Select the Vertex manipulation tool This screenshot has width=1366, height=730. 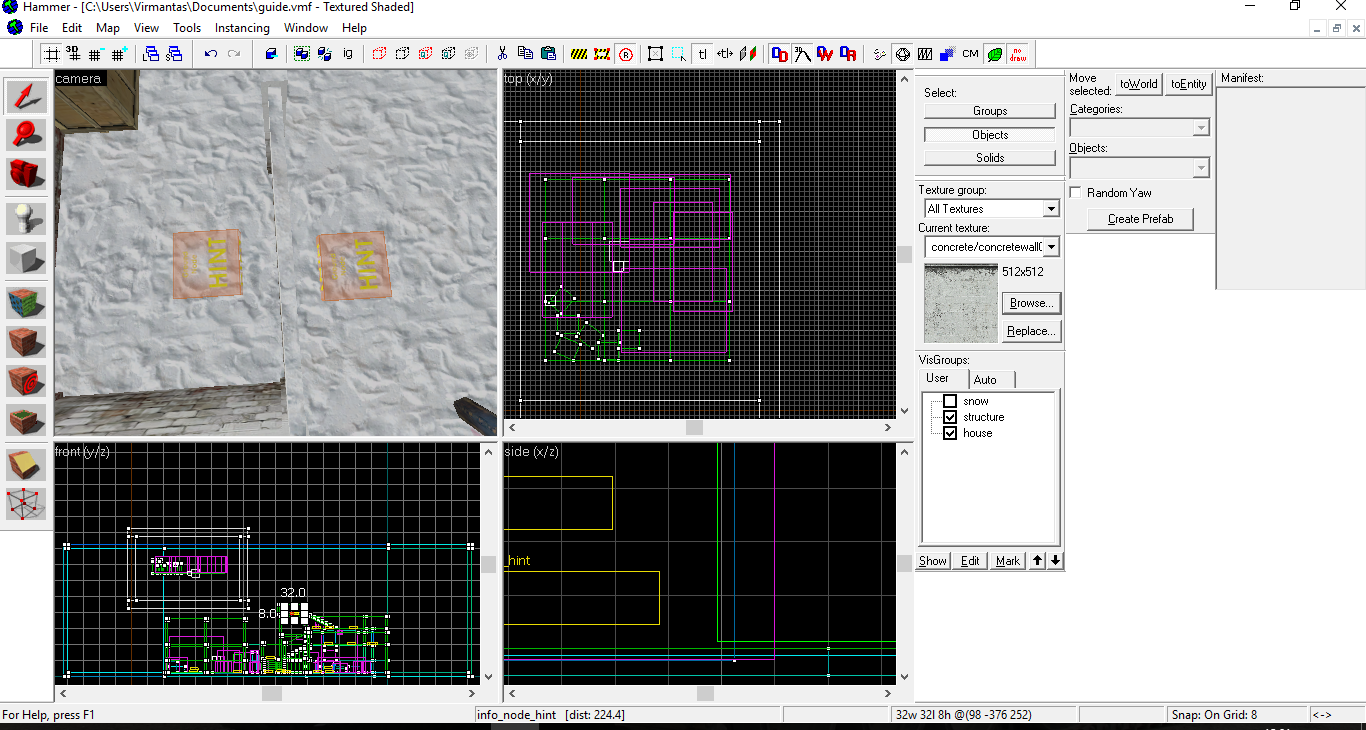pyautogui.click(x=26, y=504)
